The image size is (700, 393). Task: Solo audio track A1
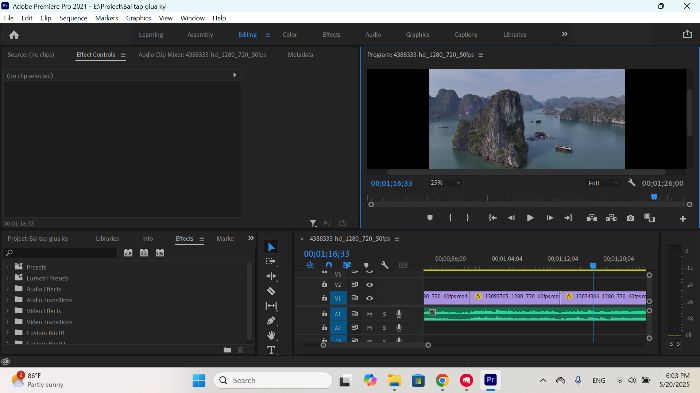(384, 314)
